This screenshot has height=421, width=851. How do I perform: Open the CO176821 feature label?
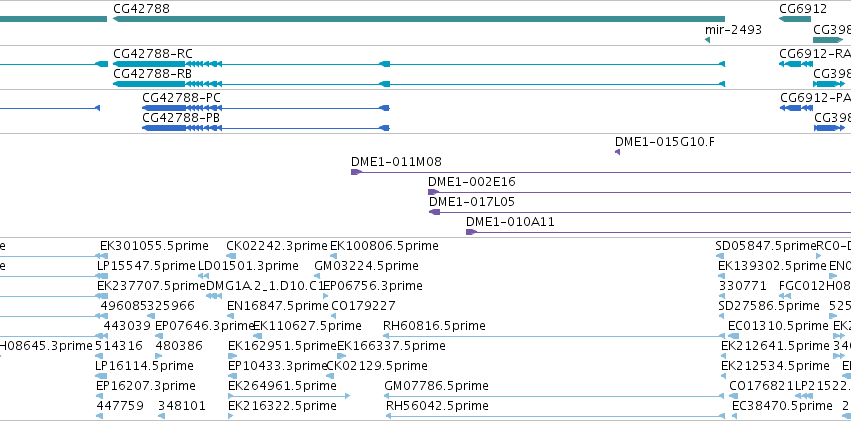point(761,385)
